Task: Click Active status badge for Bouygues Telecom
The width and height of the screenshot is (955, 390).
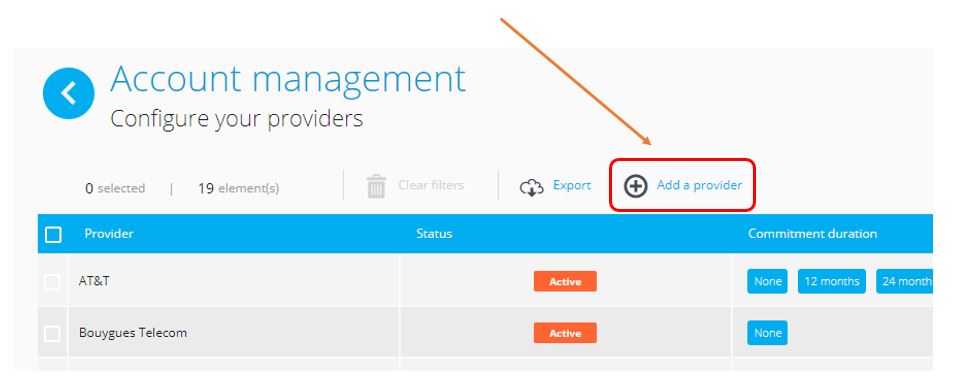Action: click(565, 333)
